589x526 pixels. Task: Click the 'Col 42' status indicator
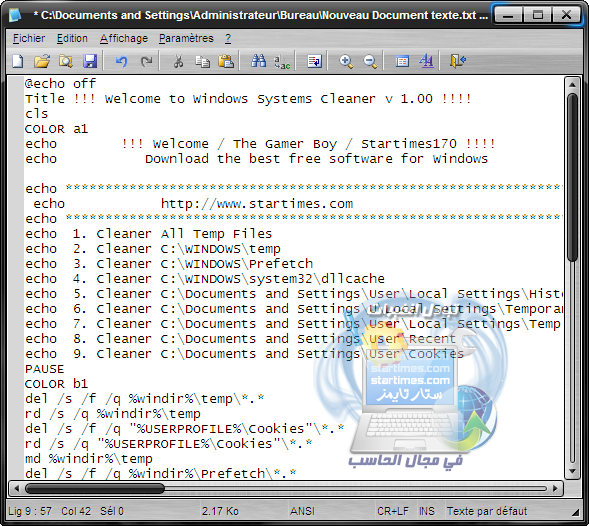[x=76, y=511]
